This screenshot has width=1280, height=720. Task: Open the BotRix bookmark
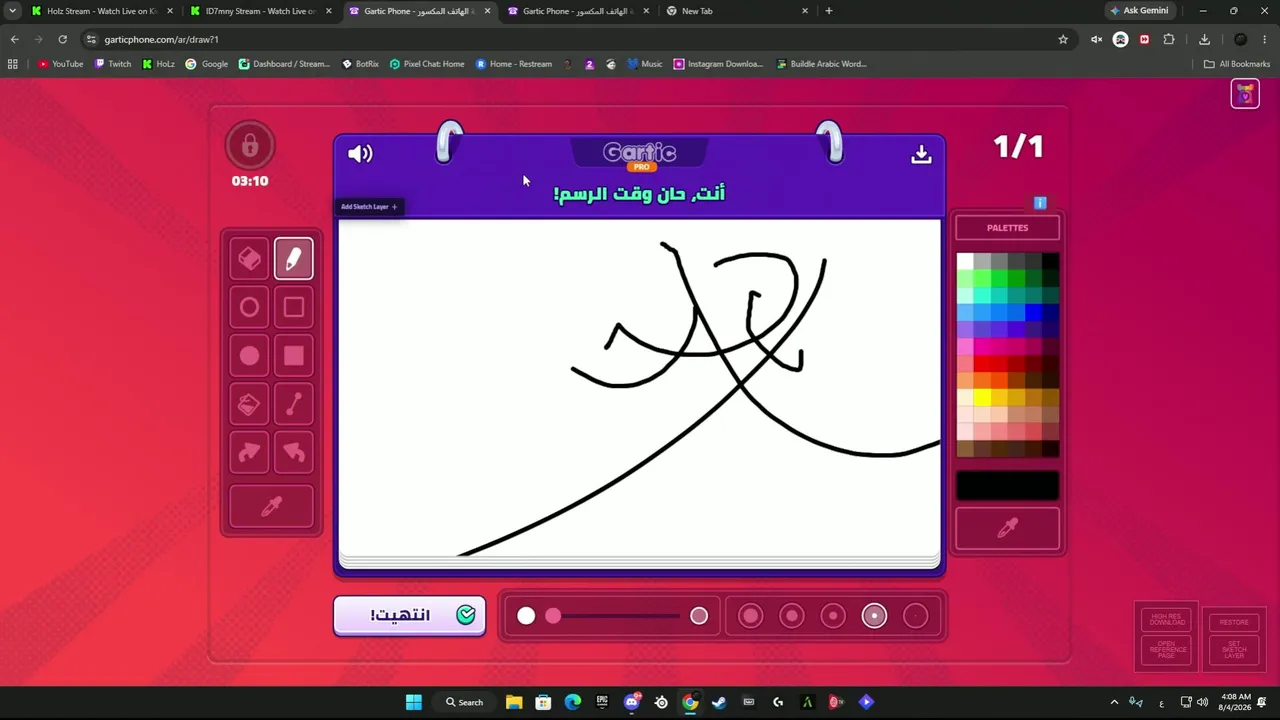coord(360,64)
